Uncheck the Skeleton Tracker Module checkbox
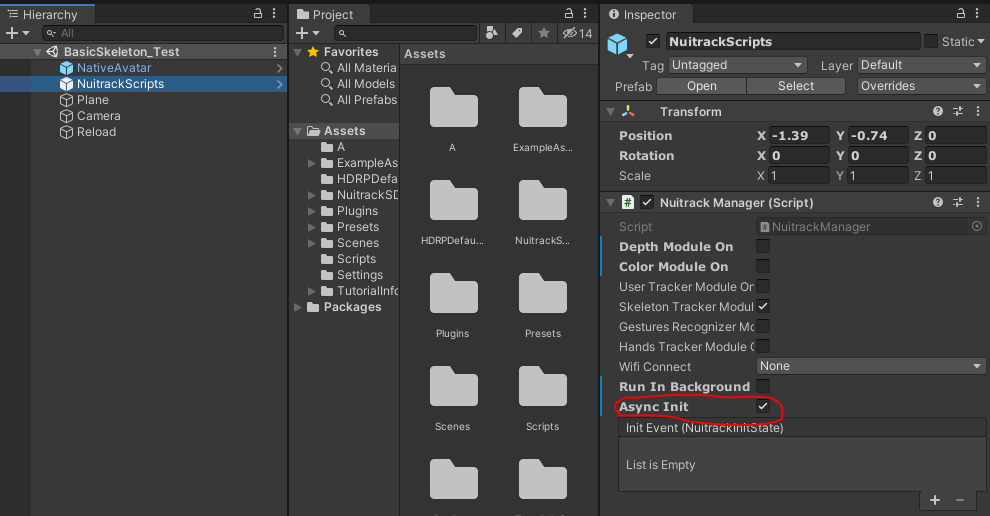The width and height of the screenshot is (990, 516). (x=763, y=306)
